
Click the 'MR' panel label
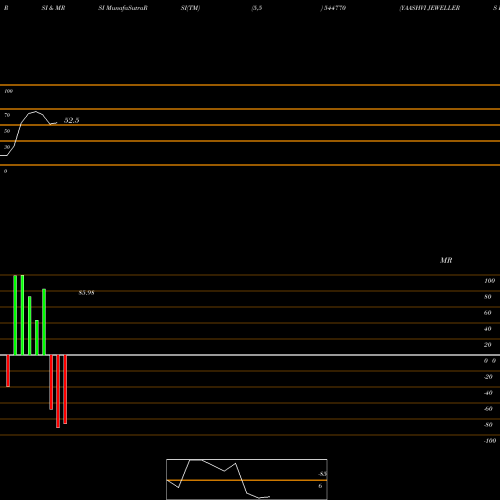pos(446,260)
